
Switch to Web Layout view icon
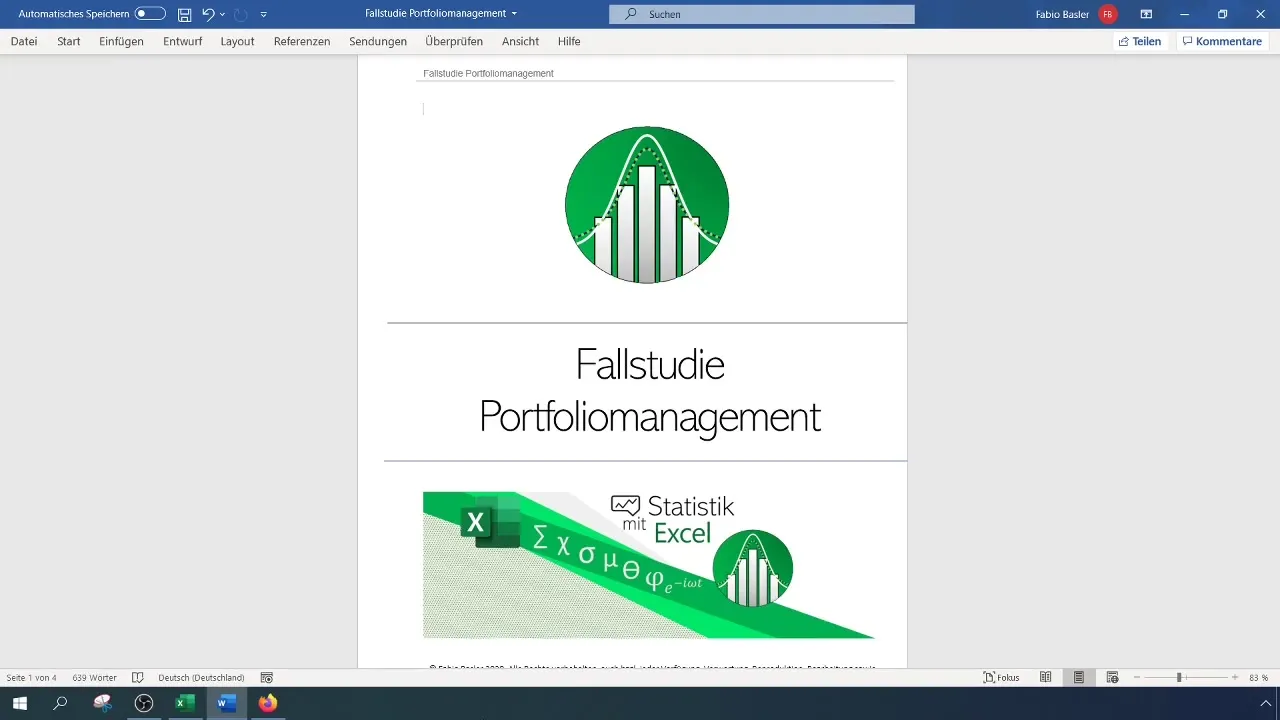coord(1112,677)
